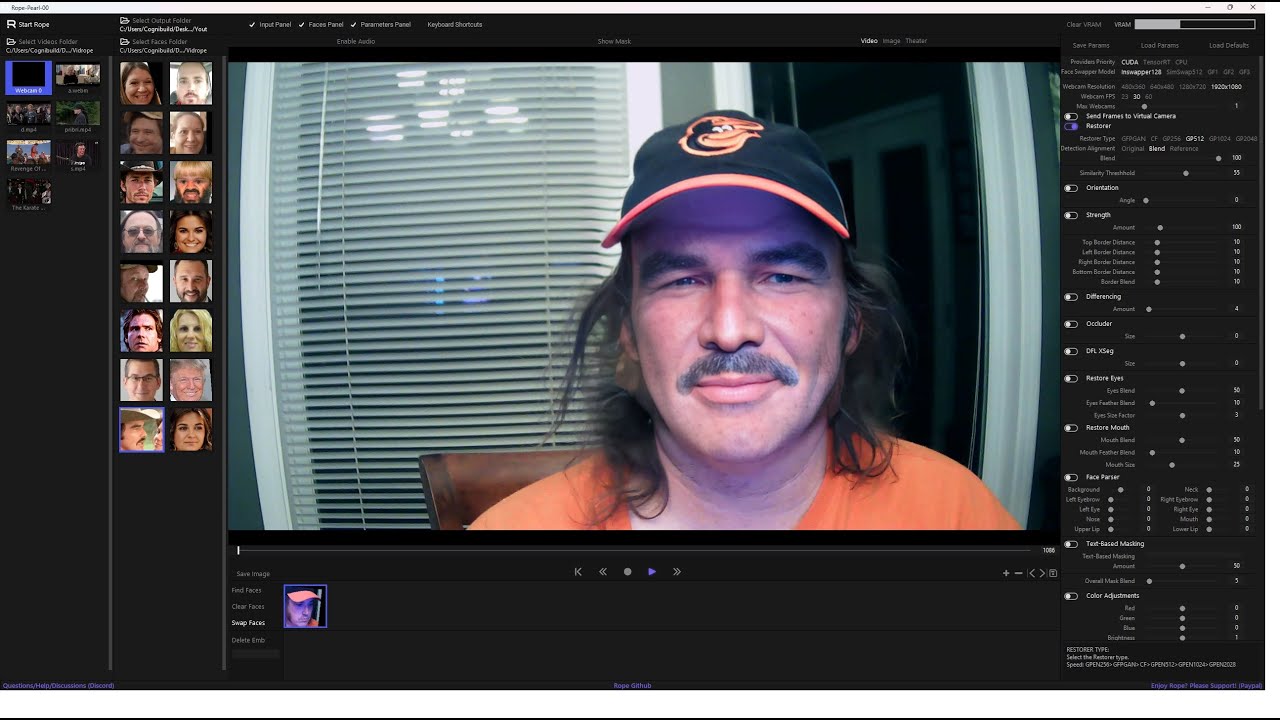Click the save markers icon beside the chevrons
1280x720 pixels.
[1053, 573]
